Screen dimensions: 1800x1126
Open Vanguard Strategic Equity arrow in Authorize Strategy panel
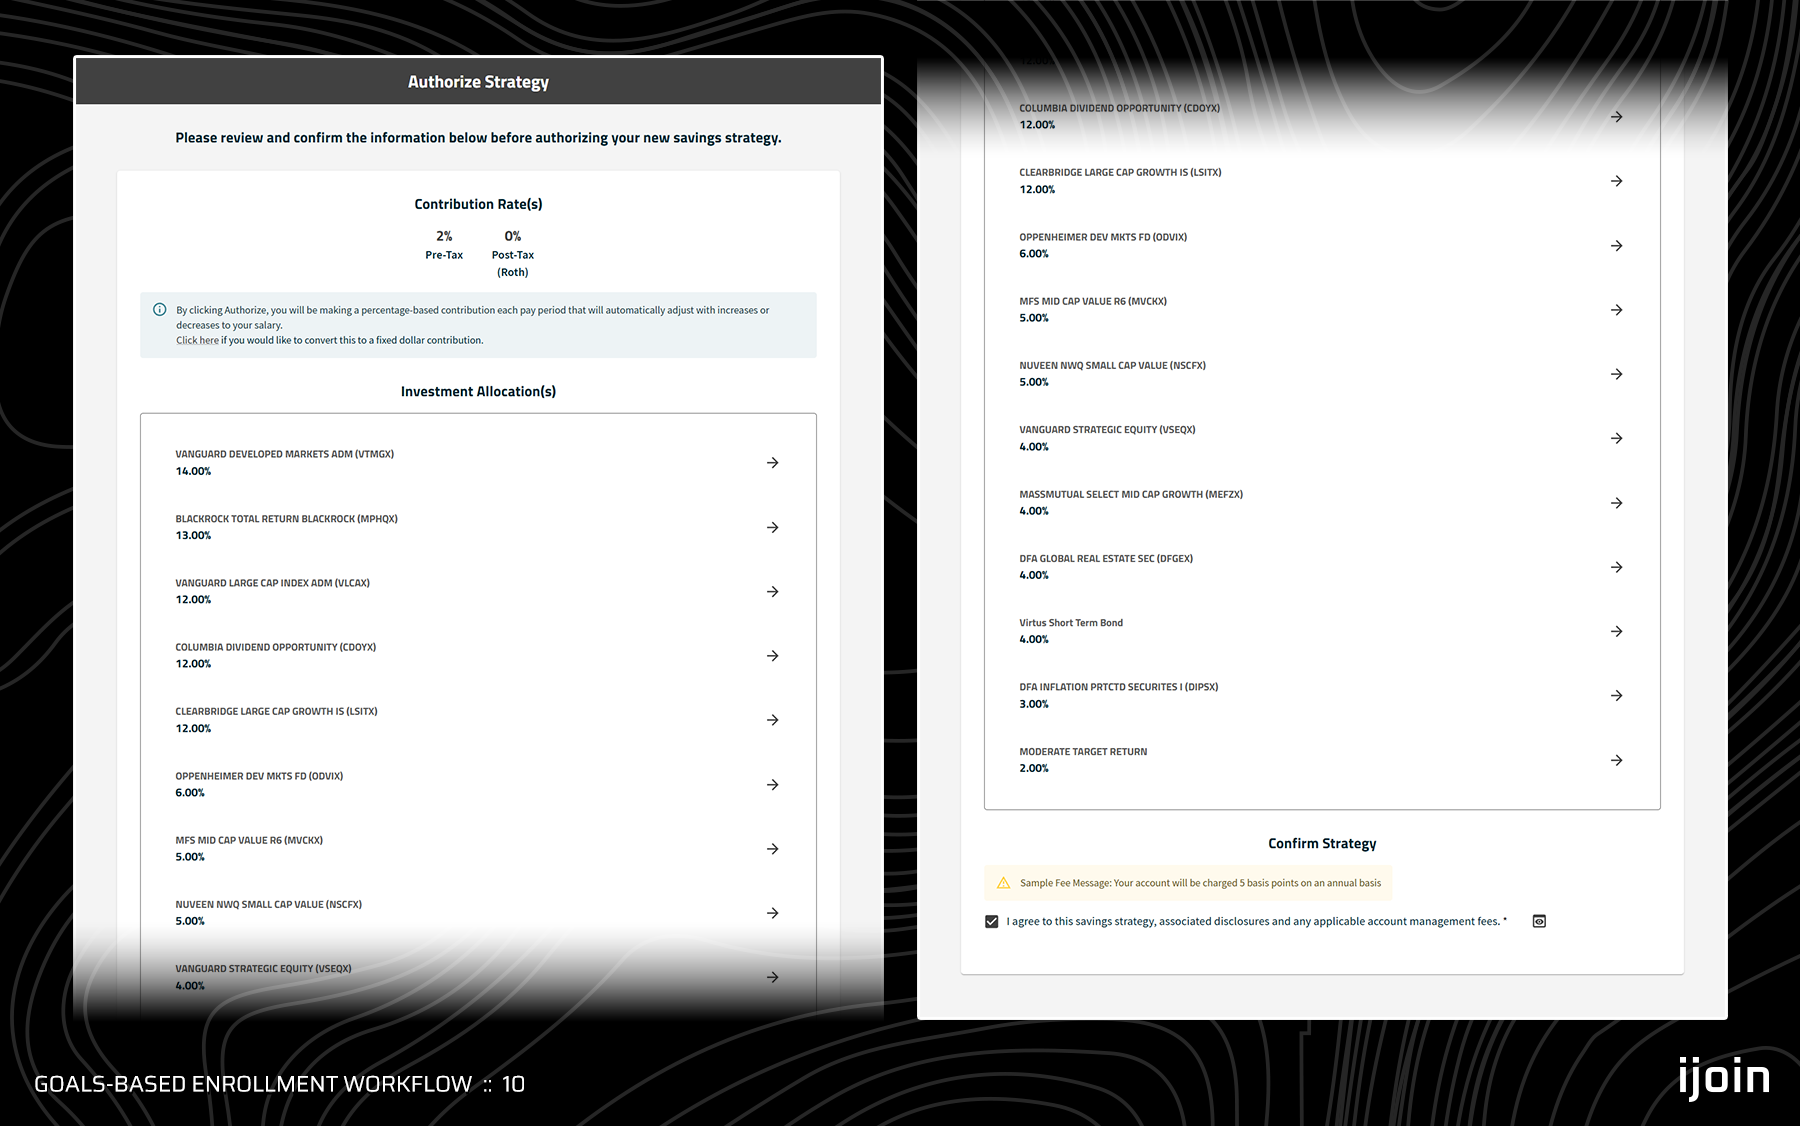tap(772, 977)
